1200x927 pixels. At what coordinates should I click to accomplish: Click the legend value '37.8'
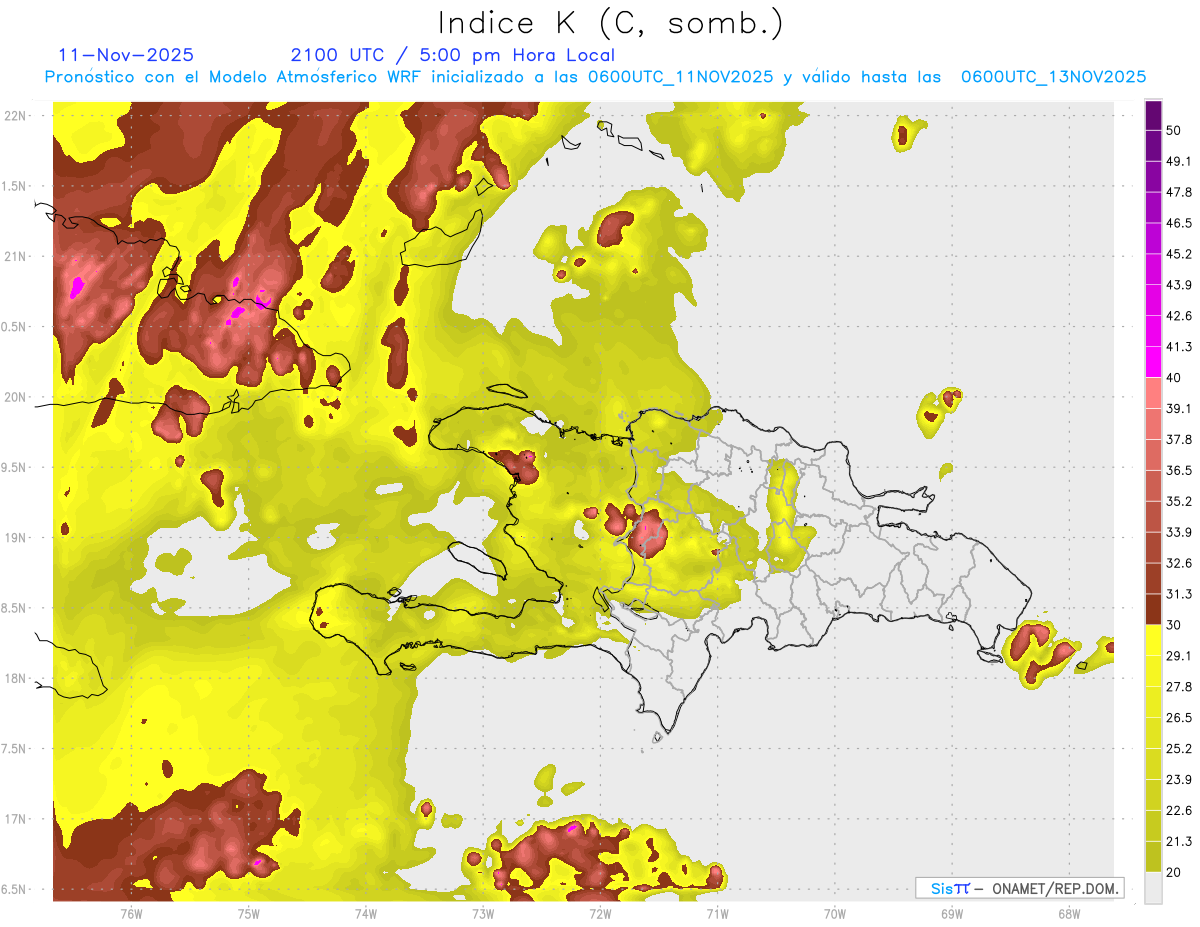[1179, 440]
